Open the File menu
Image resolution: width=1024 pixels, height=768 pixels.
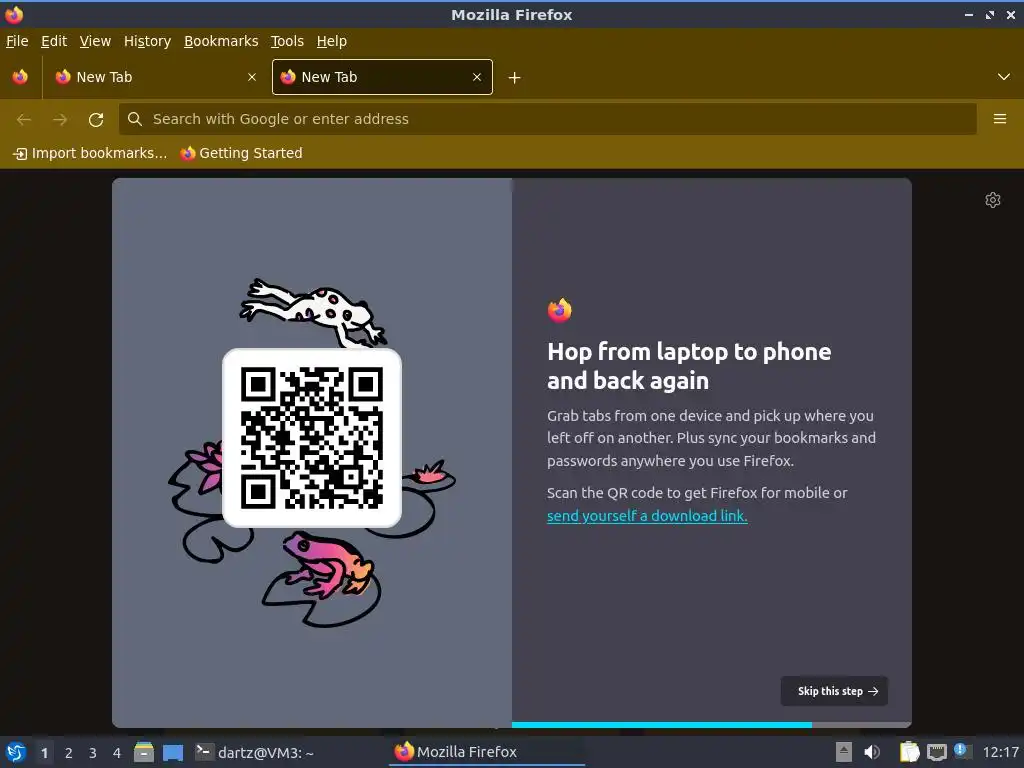17,41
